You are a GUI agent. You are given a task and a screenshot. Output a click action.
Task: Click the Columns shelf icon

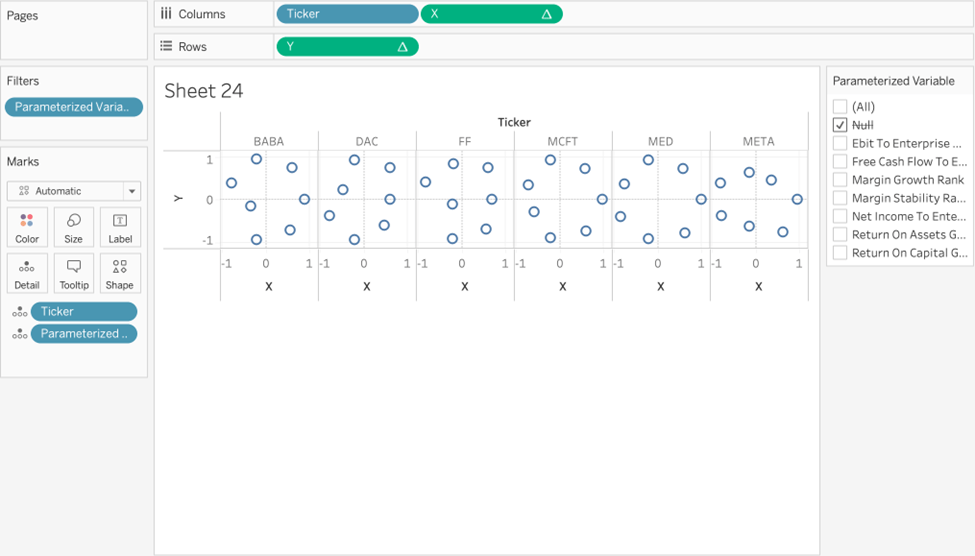click(166, 14)
